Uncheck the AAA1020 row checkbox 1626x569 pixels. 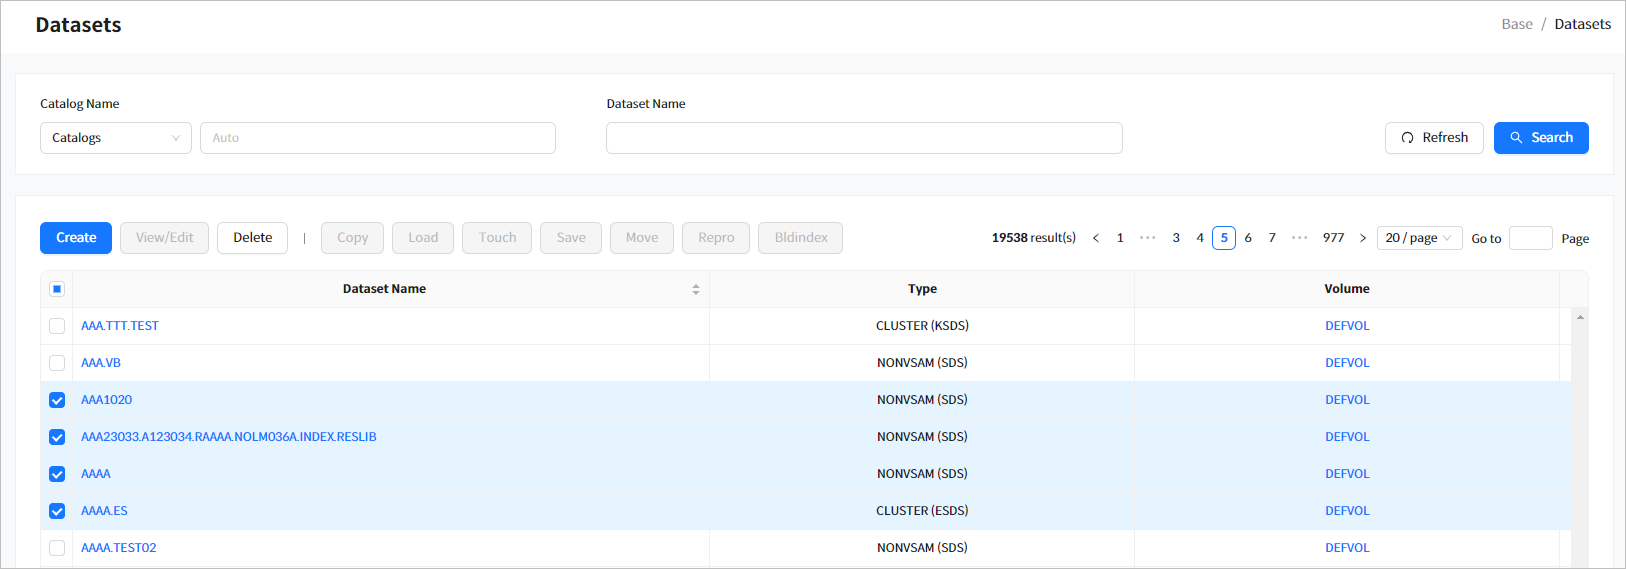click(x=57, y=400)
